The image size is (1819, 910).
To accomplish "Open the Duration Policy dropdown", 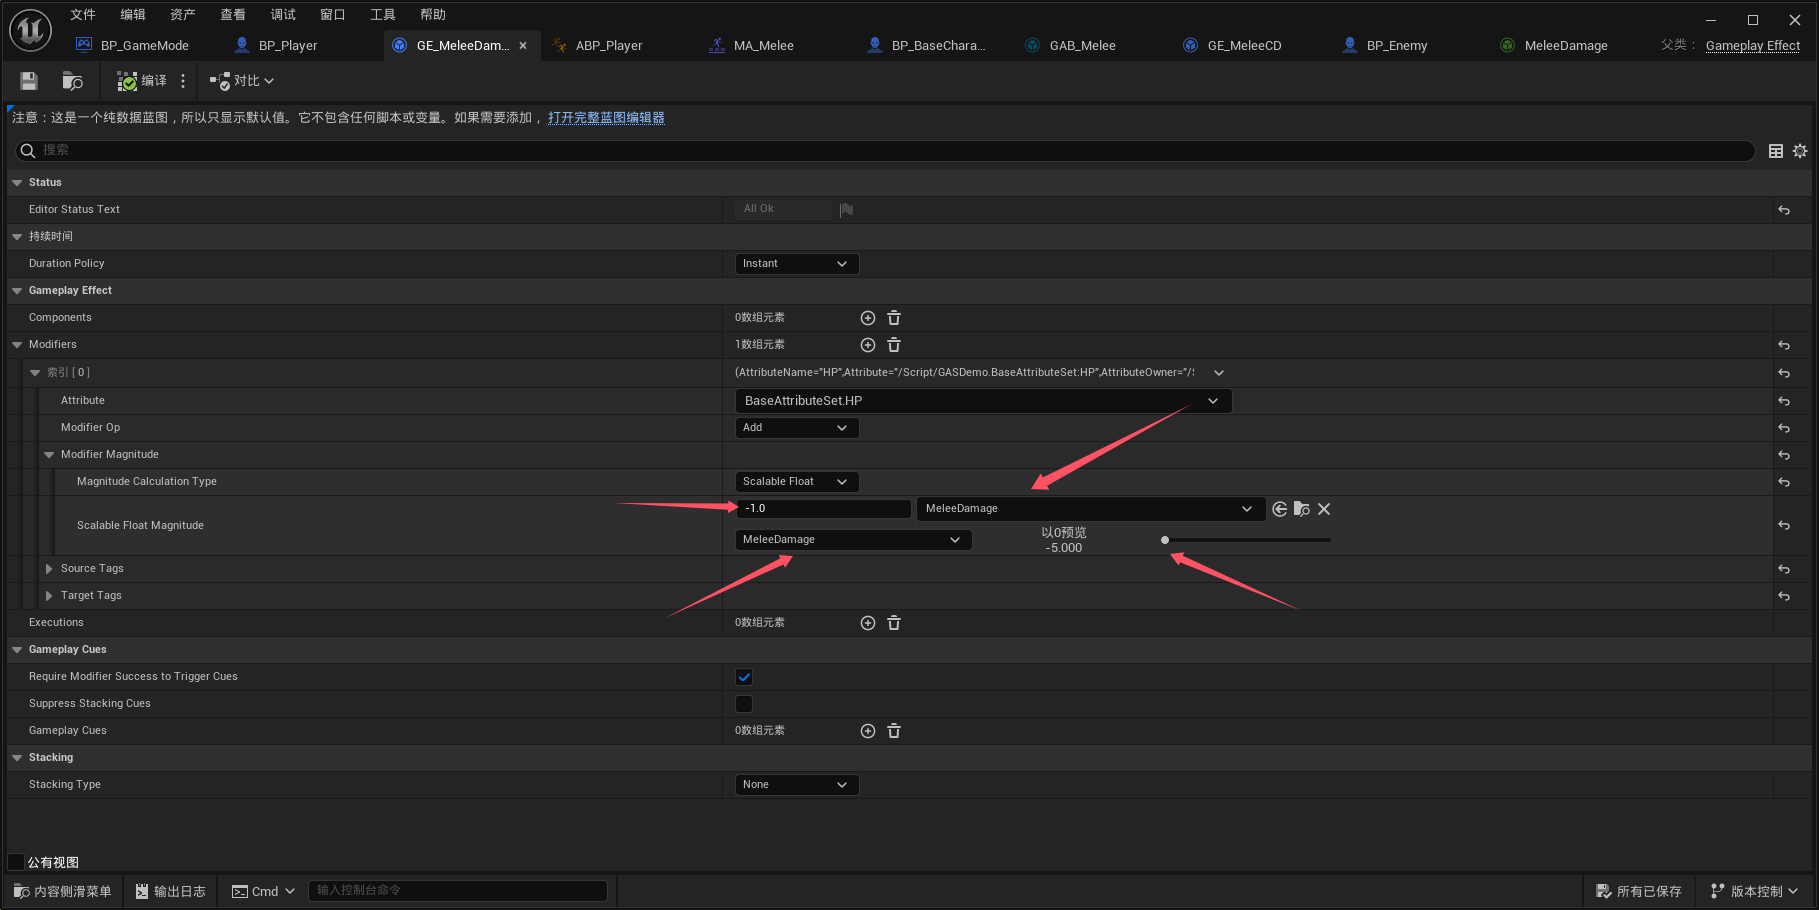I will pyautogui.click(x=796, y=264).
